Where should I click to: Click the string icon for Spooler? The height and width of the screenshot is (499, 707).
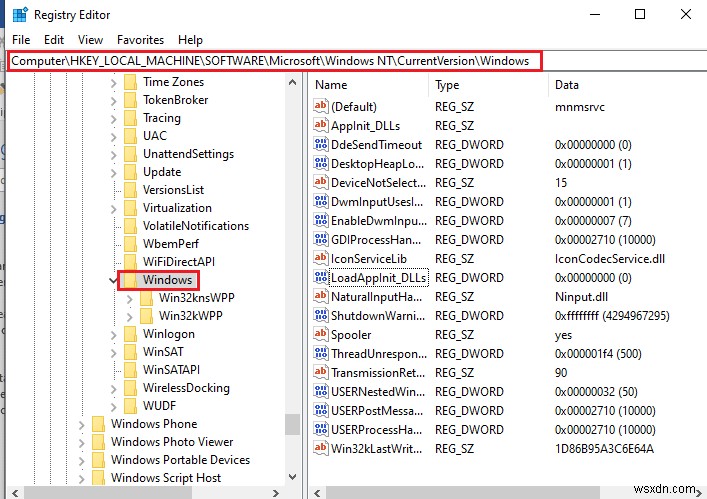(321, 334)
